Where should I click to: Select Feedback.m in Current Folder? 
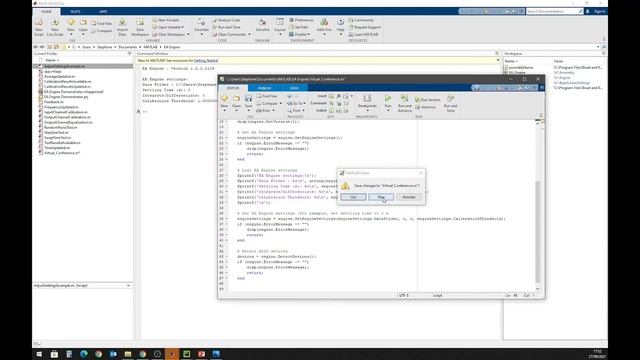point(53,102)
